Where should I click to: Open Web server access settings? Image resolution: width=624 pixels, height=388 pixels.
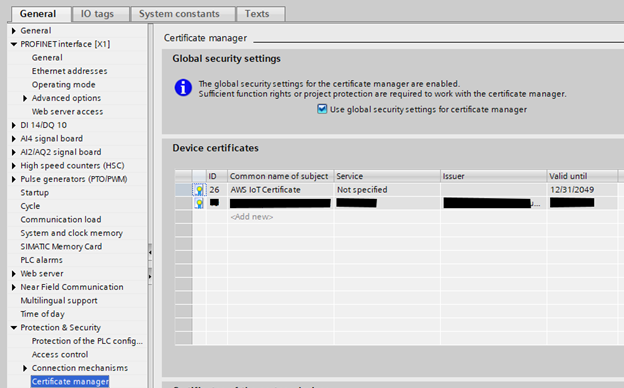point(67,112)
